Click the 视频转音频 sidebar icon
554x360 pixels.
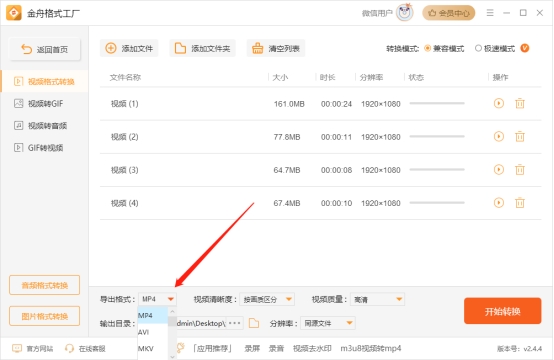[x=18, y=125]
